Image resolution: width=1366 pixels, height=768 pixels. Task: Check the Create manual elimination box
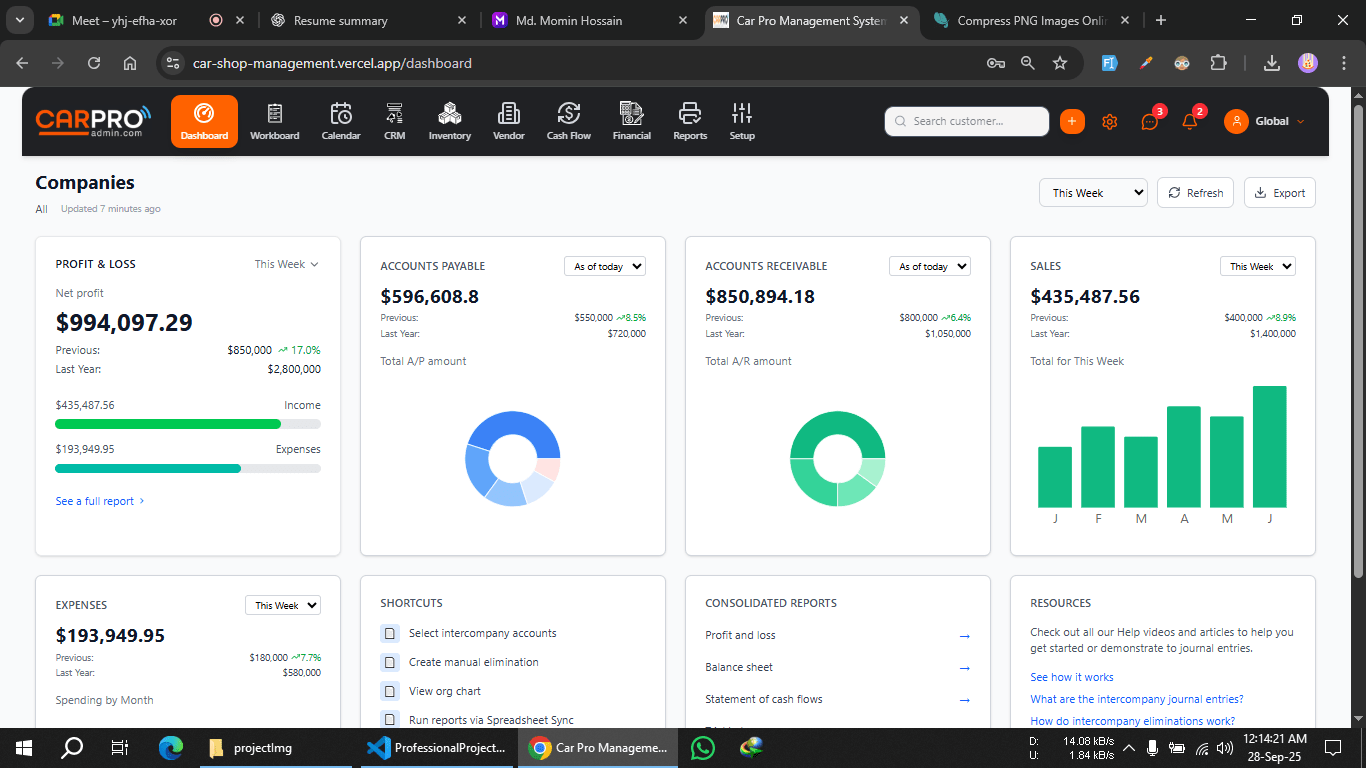tap(390, 662)
